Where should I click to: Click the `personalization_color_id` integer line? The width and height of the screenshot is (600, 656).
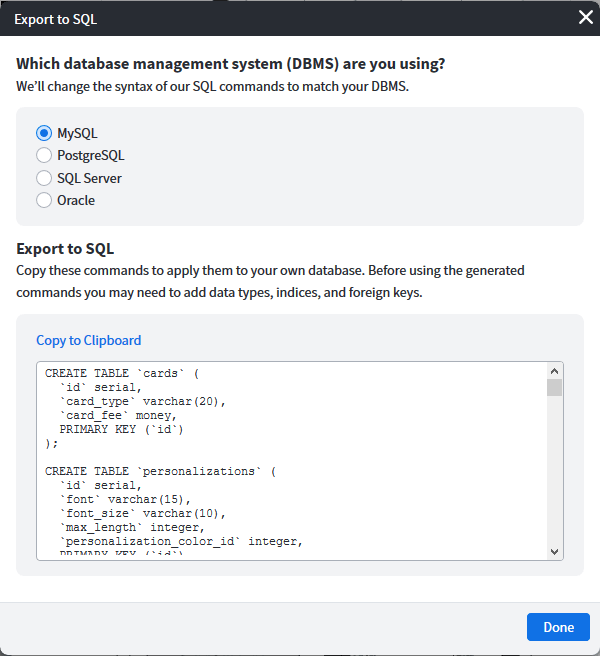coord(180,541)
